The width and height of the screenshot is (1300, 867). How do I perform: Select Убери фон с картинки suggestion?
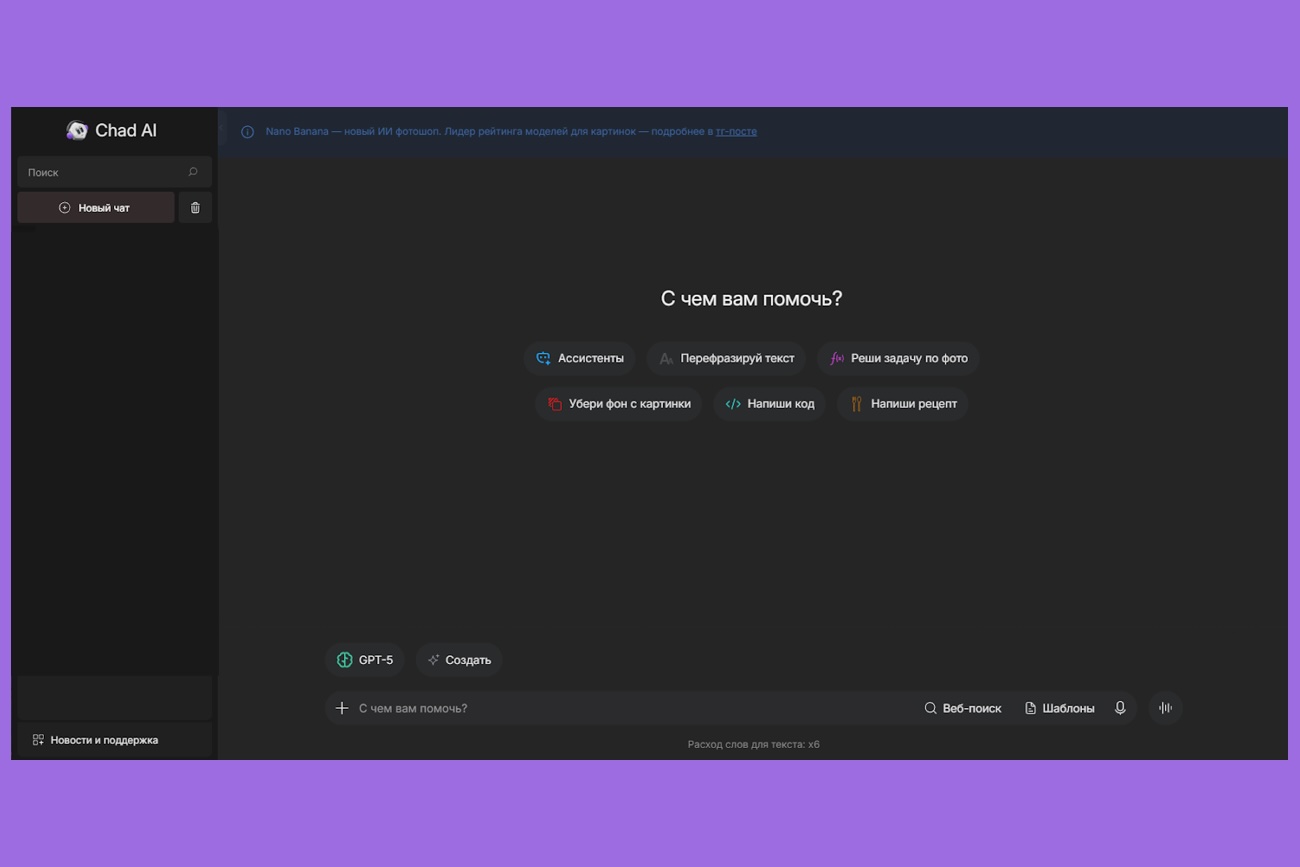(619, 404)
